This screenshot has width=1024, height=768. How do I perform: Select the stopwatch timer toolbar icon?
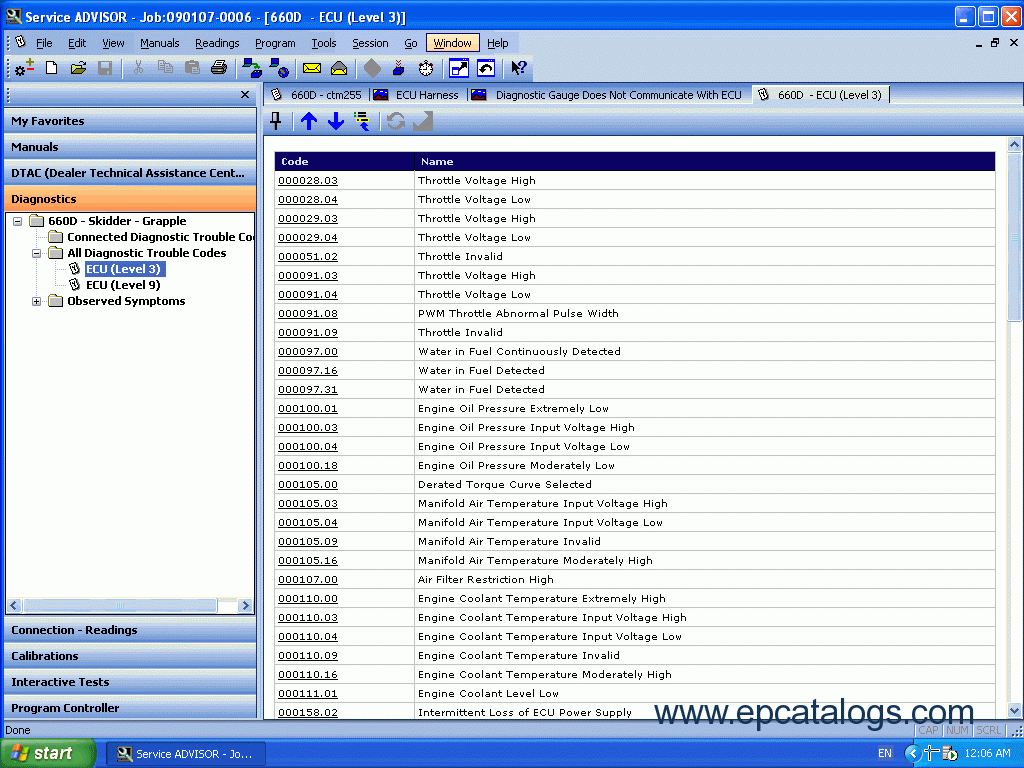pyautogui.click(x=424, y=68)
